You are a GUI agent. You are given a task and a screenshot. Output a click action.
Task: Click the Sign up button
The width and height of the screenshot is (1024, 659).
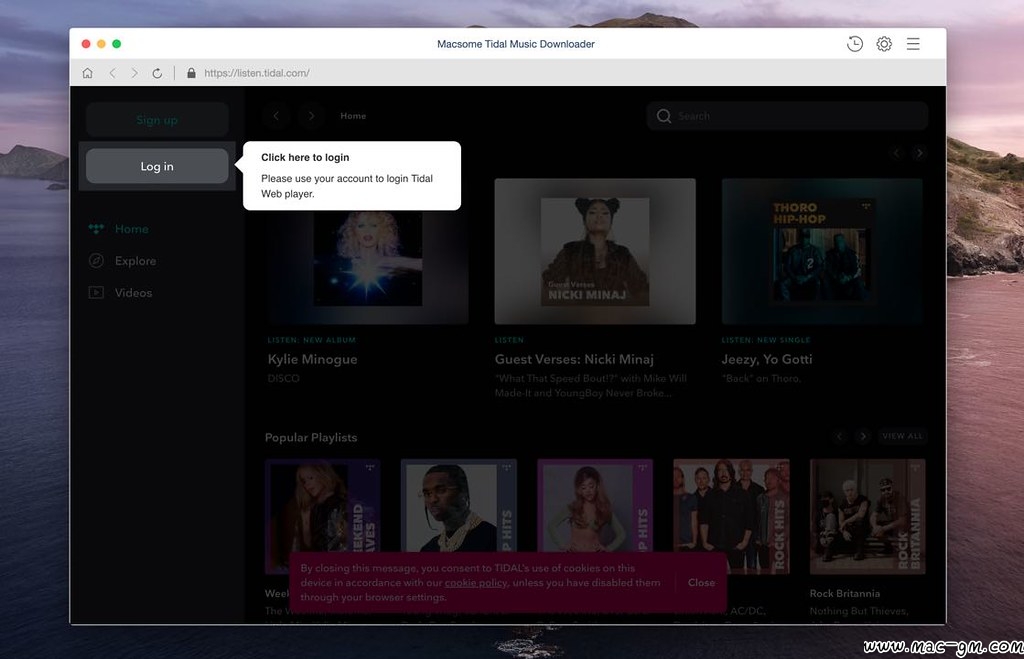click(x=157, y=120)
